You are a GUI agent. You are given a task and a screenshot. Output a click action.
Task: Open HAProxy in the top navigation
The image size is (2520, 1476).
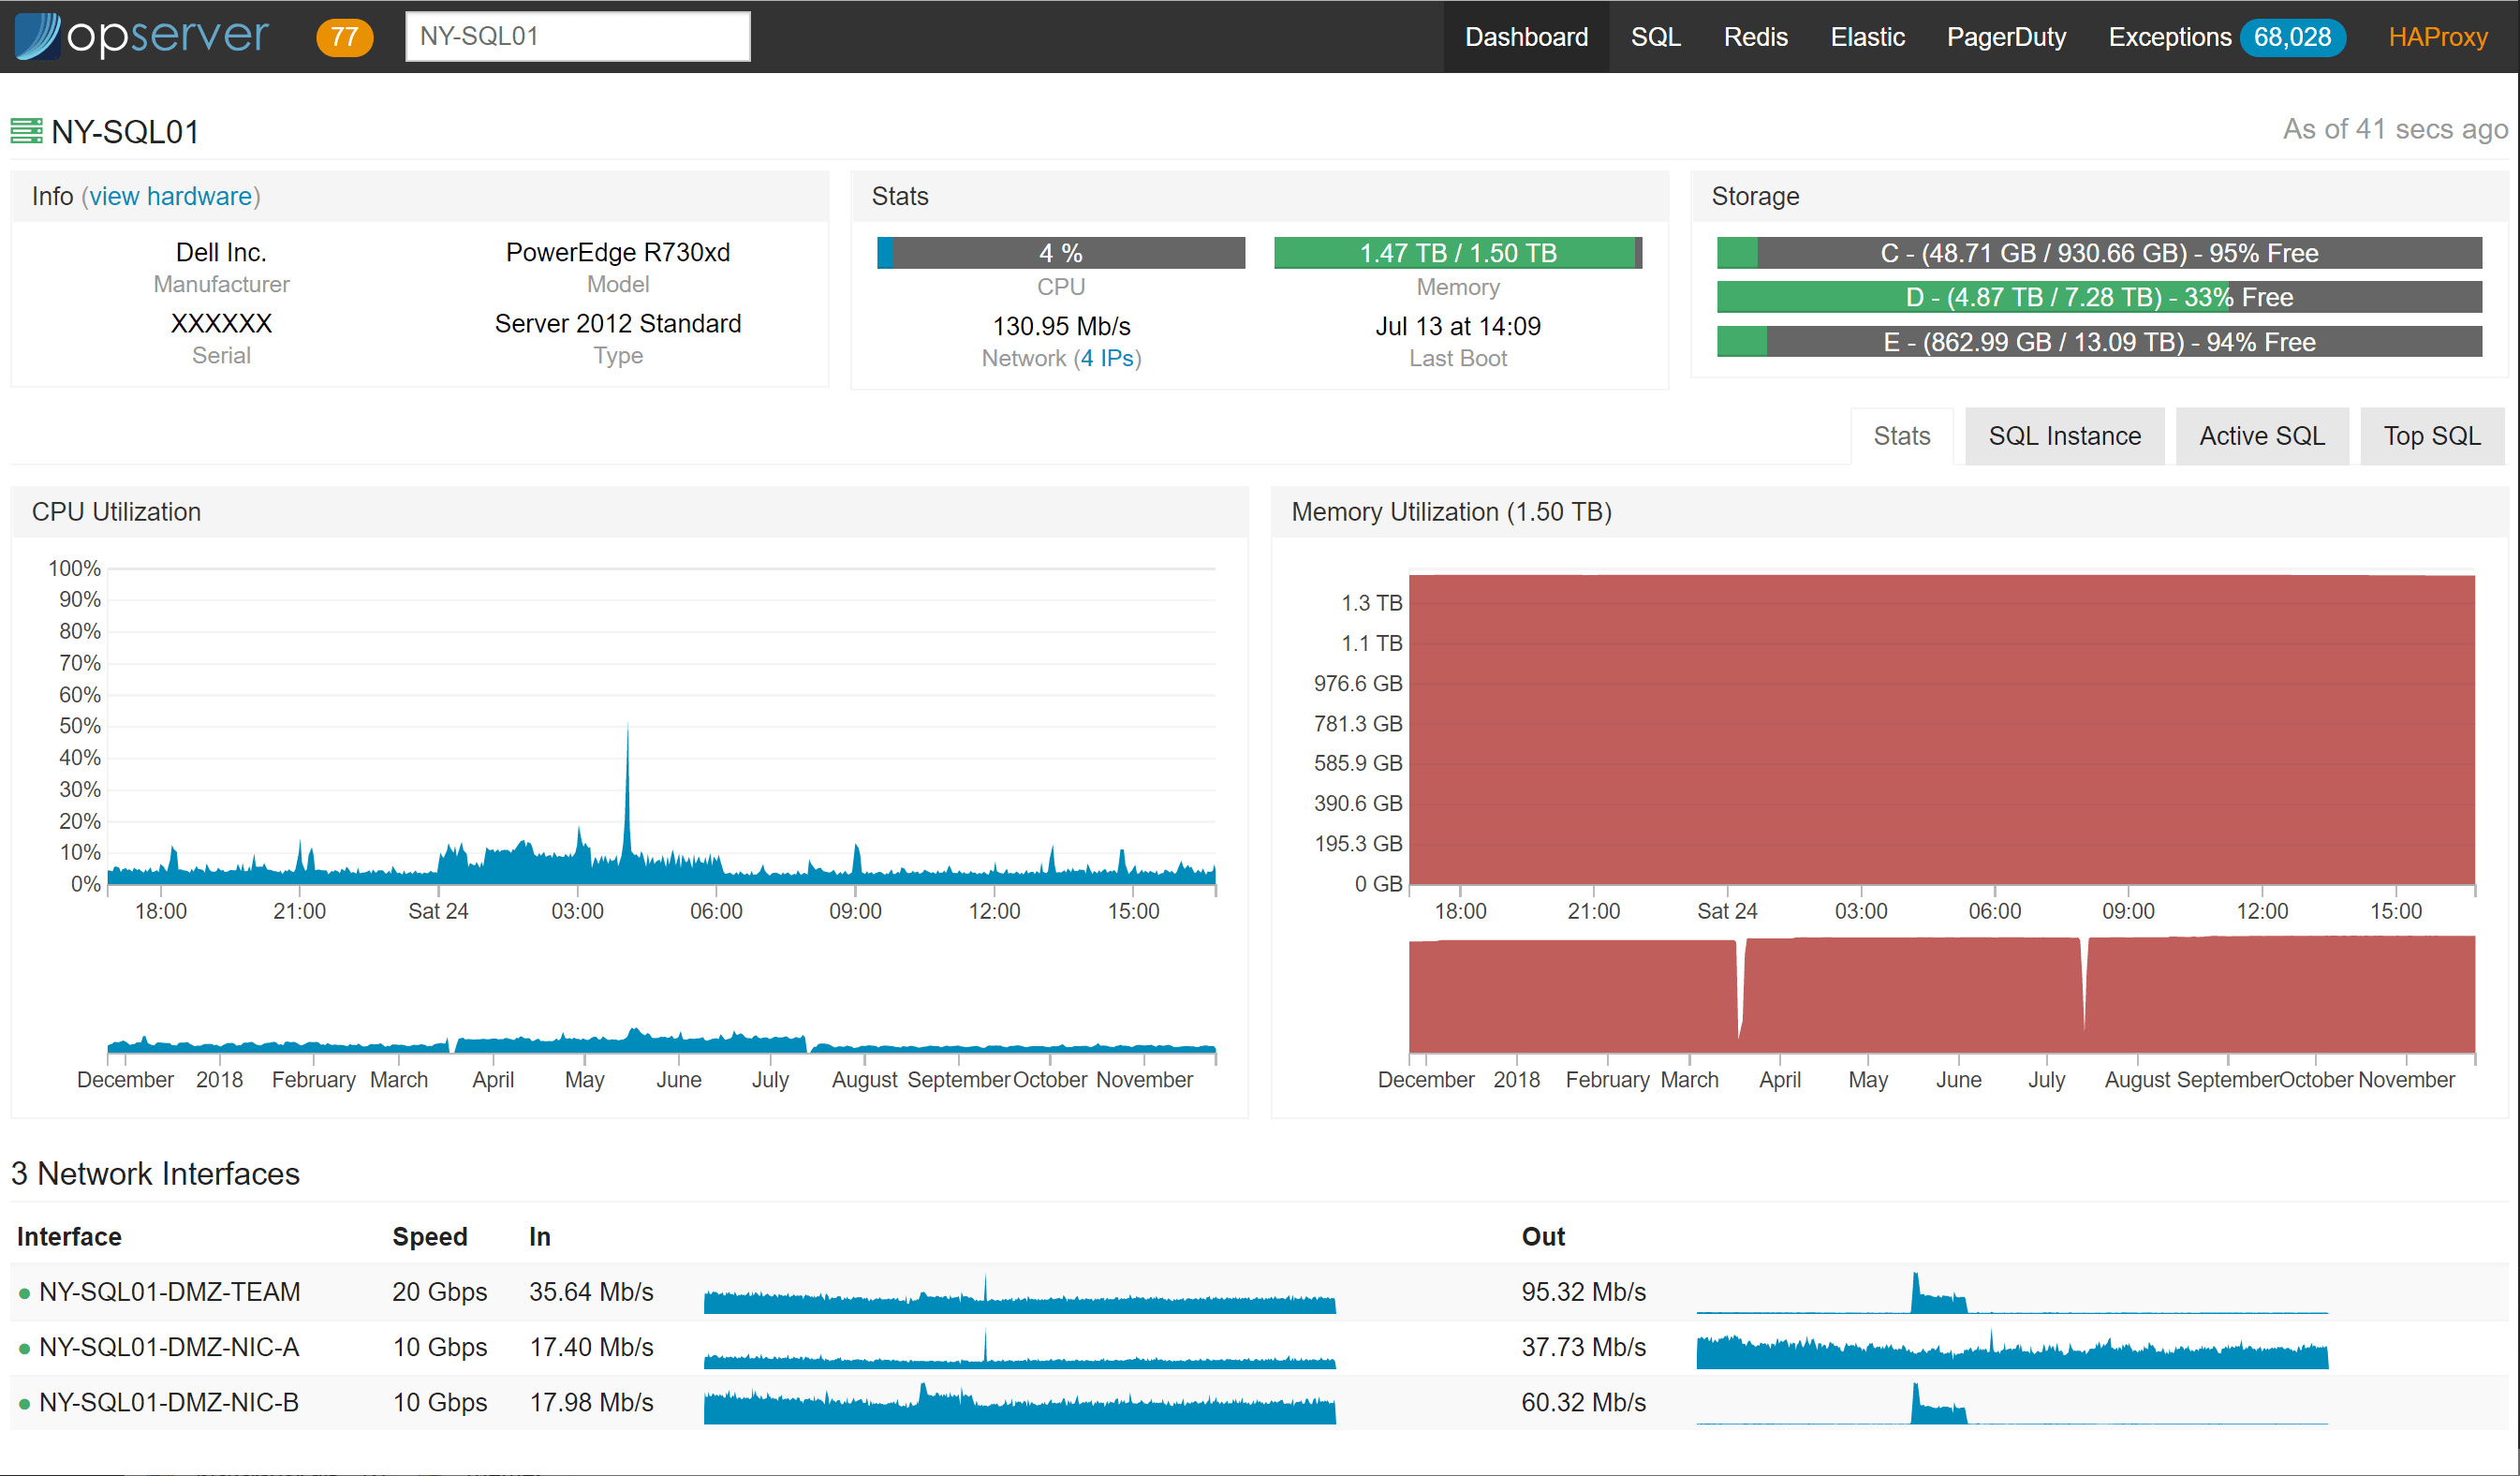coord(2437,37)
